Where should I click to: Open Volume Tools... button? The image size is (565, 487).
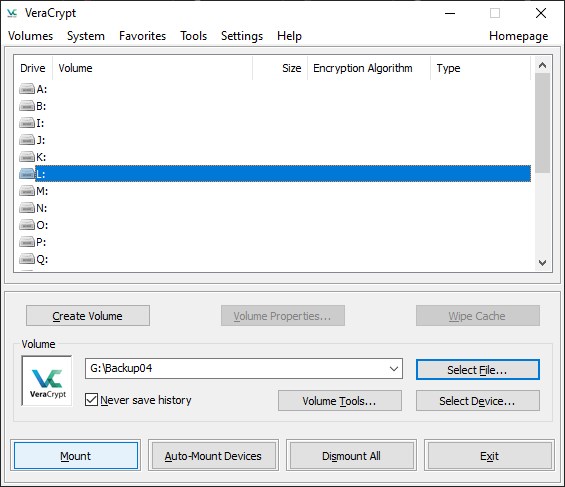point(339,401)
